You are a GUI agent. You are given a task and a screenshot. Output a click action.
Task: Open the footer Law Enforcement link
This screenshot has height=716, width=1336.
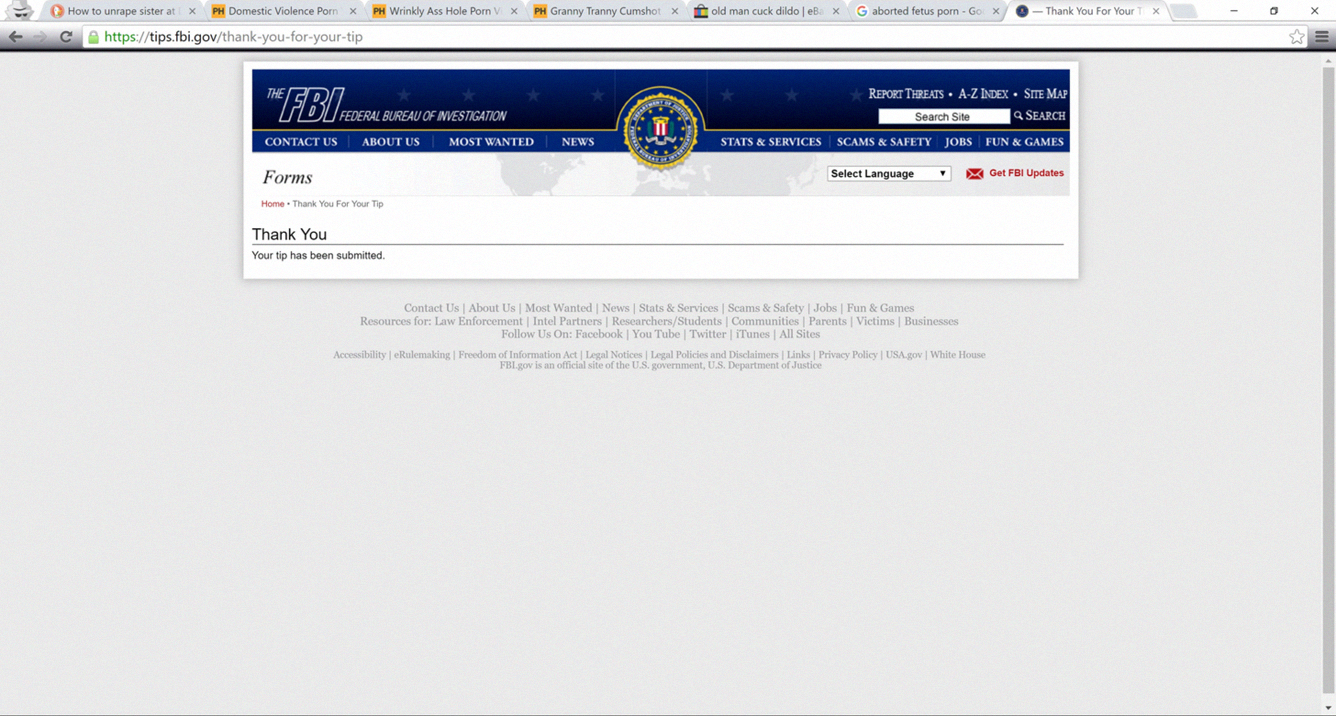[x=478, y=321]
